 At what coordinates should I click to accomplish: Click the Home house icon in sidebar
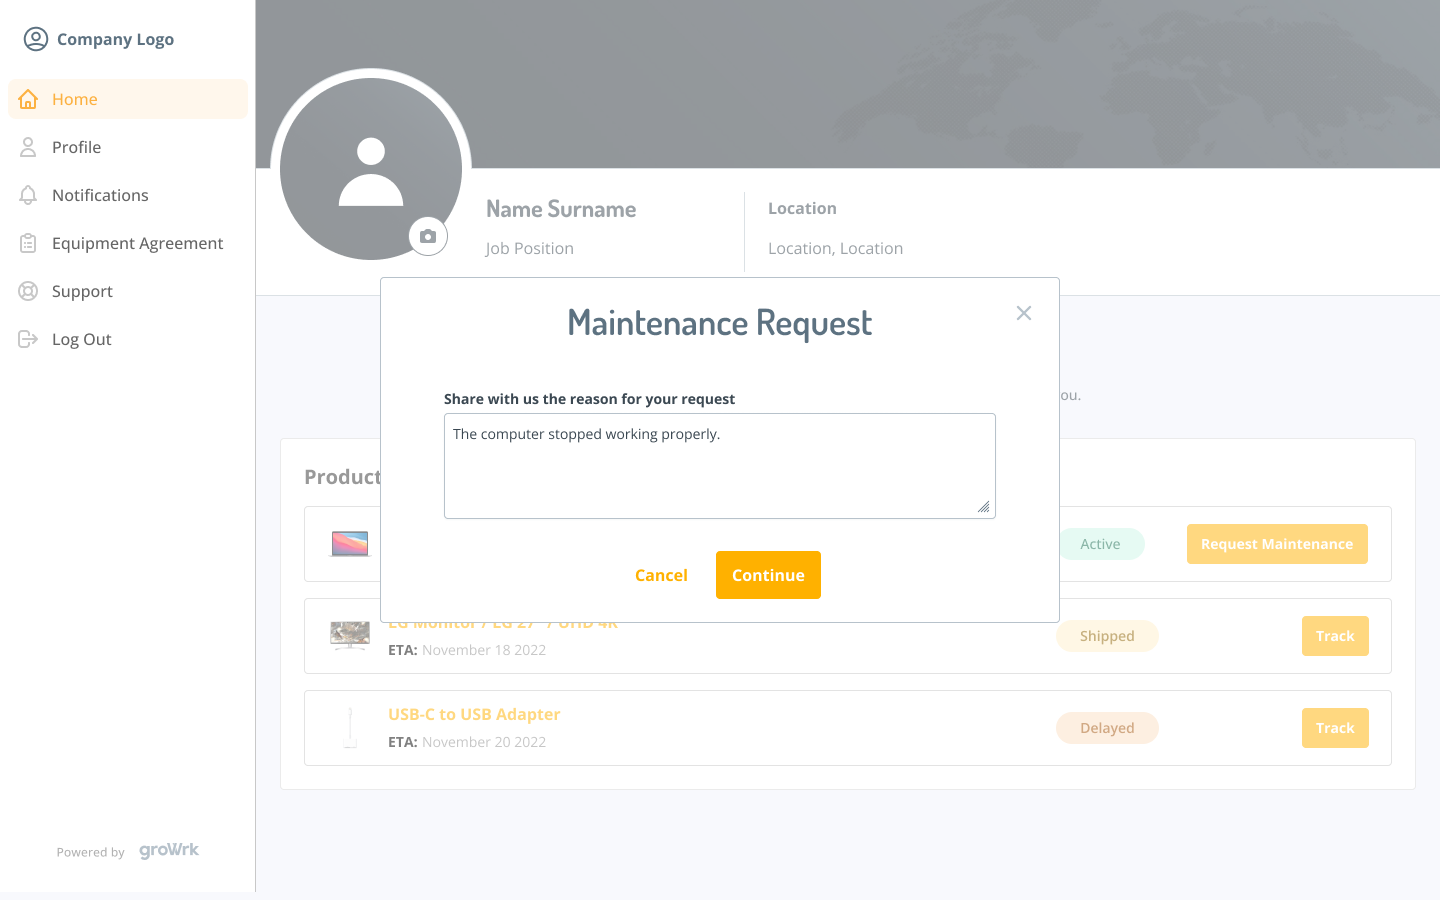(x=28, y=99)
